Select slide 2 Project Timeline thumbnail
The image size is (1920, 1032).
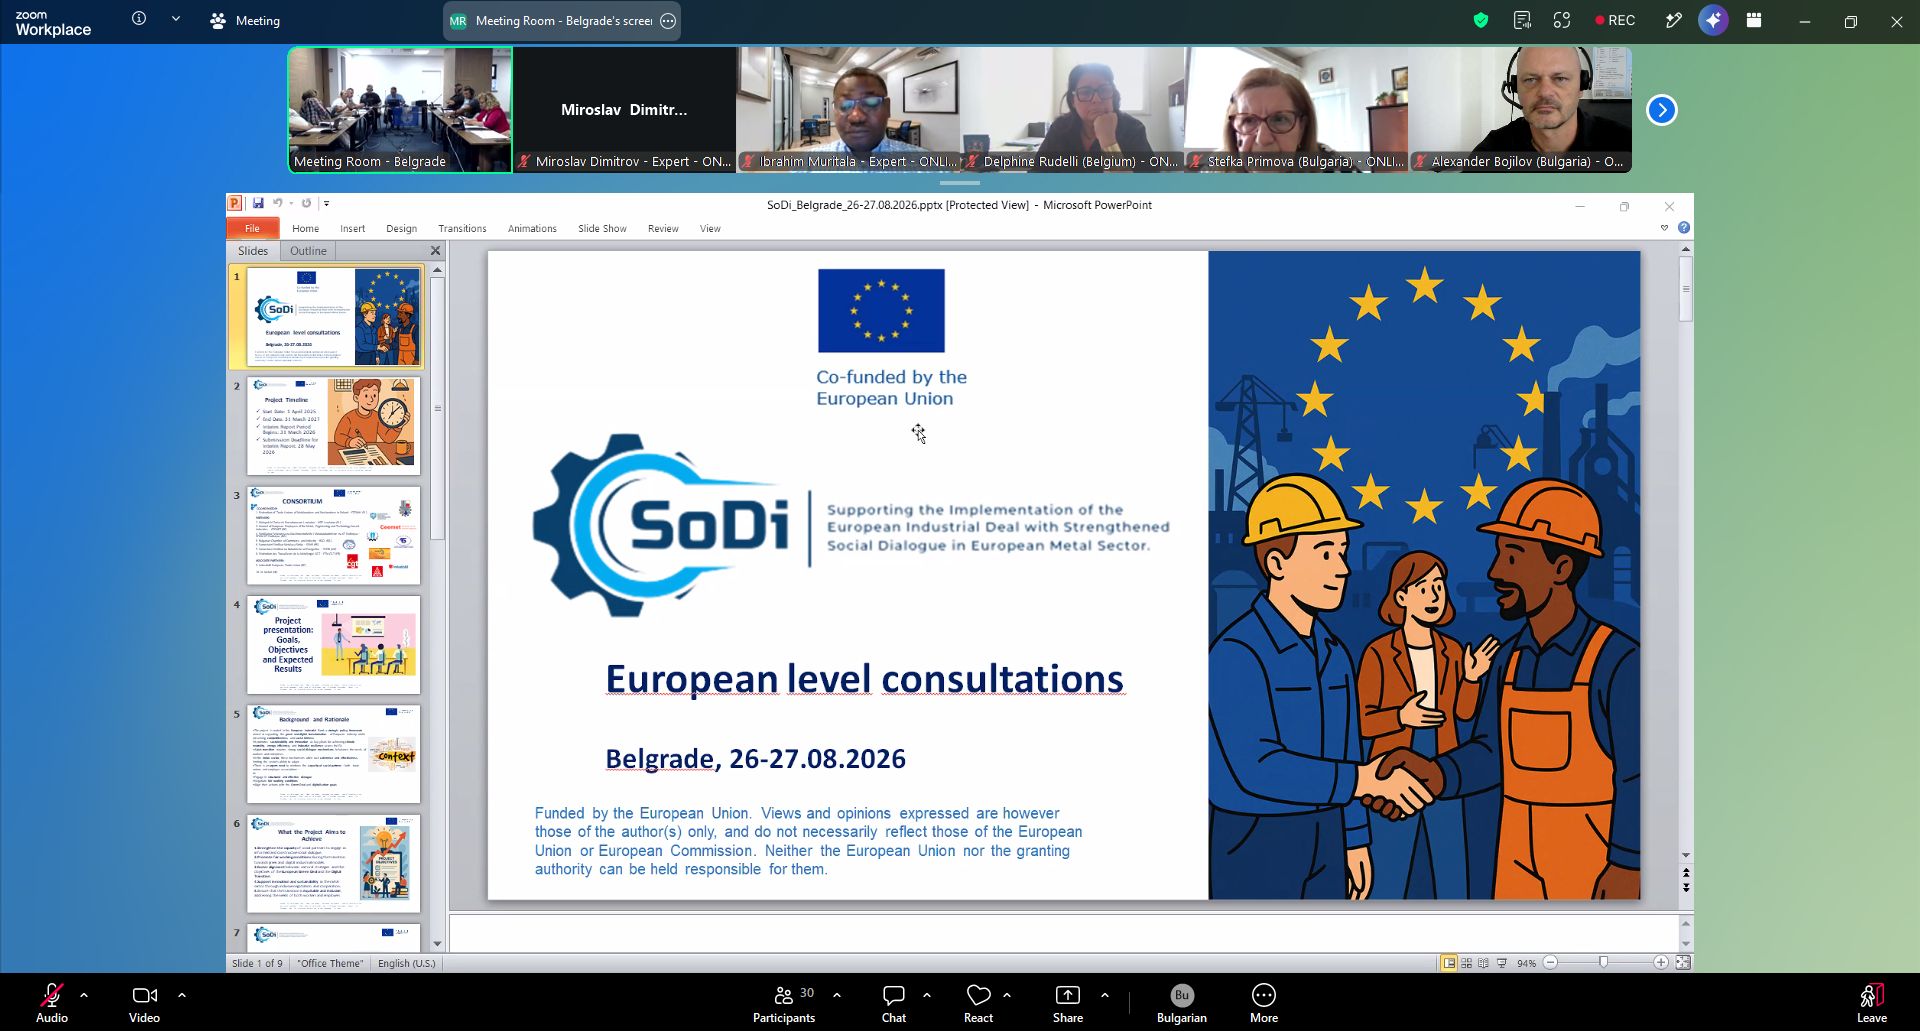tap(334, 426)
